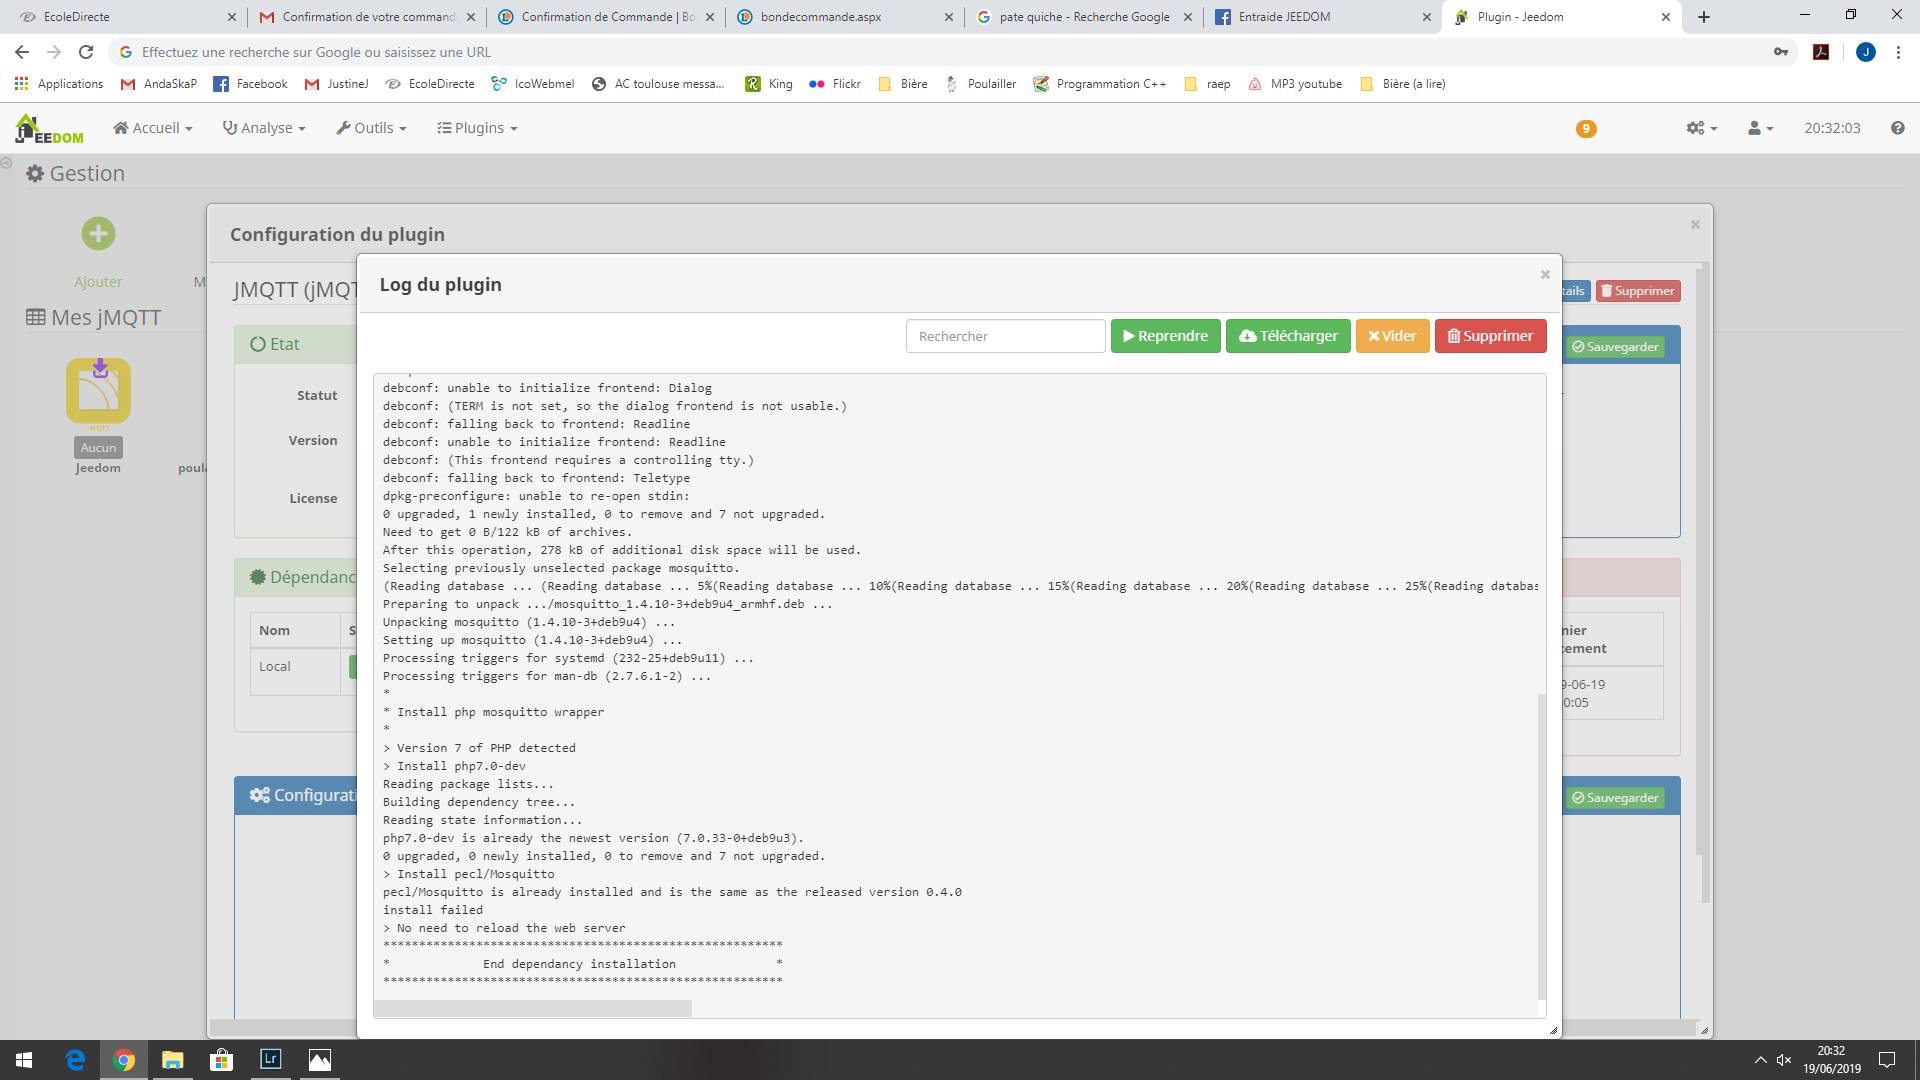Click the password key icon in address bar
Image resolution: width=1920 pixels, height=1080 pixels.
click(1781, 52)
